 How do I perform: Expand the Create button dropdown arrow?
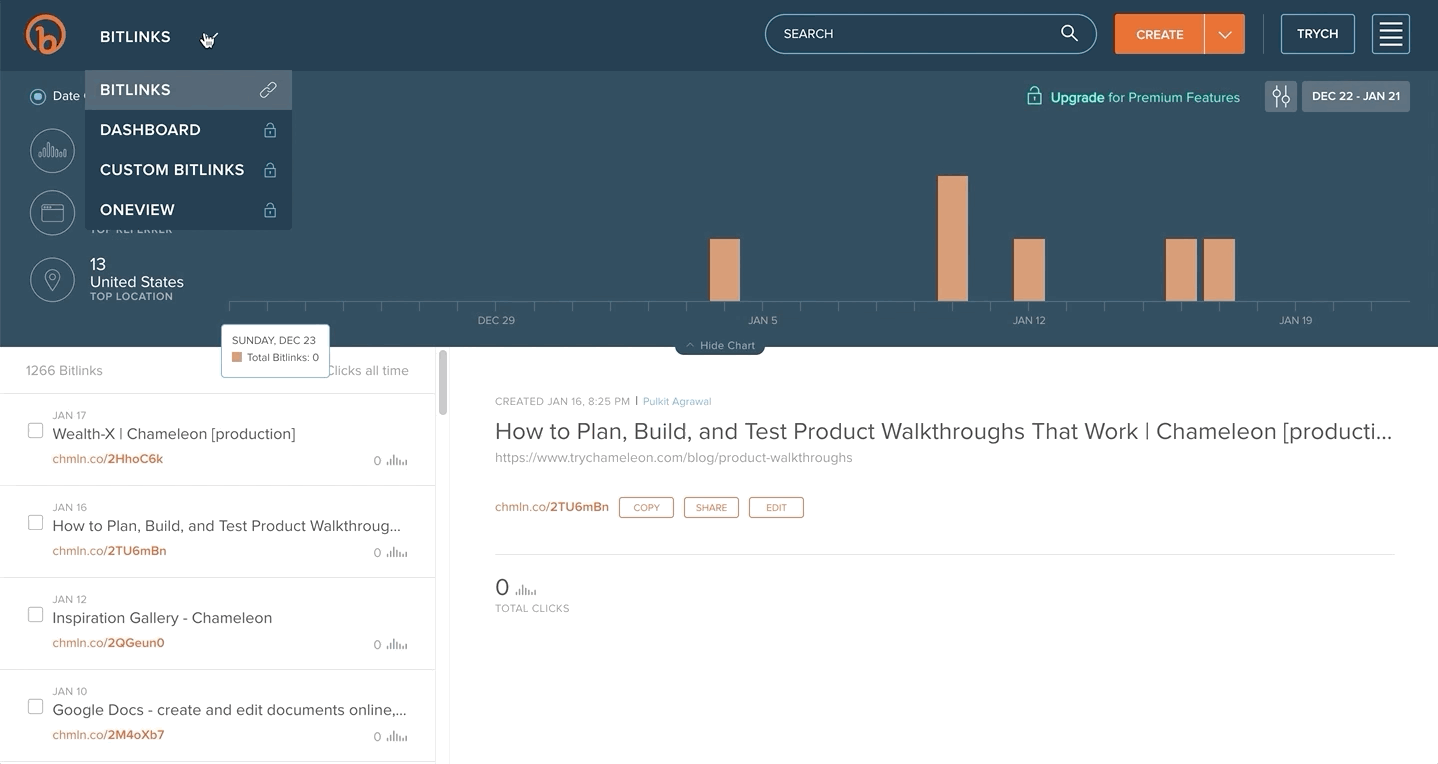click(1224, 34)
